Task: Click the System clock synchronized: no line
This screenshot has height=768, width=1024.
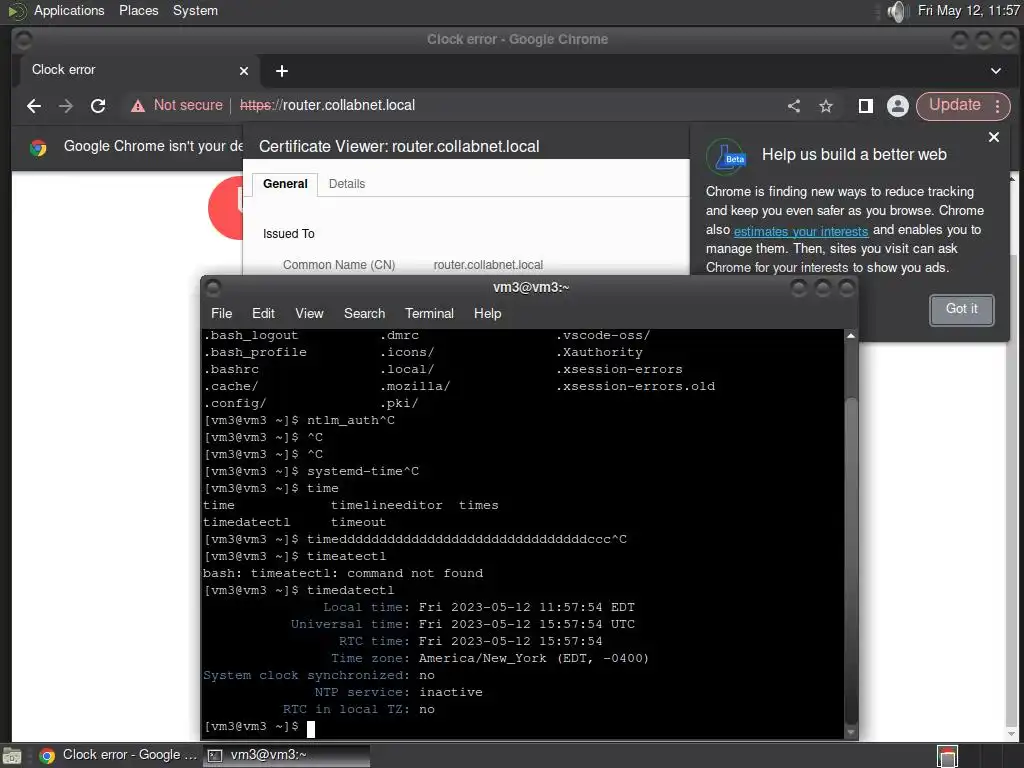Action: [319, 675]
